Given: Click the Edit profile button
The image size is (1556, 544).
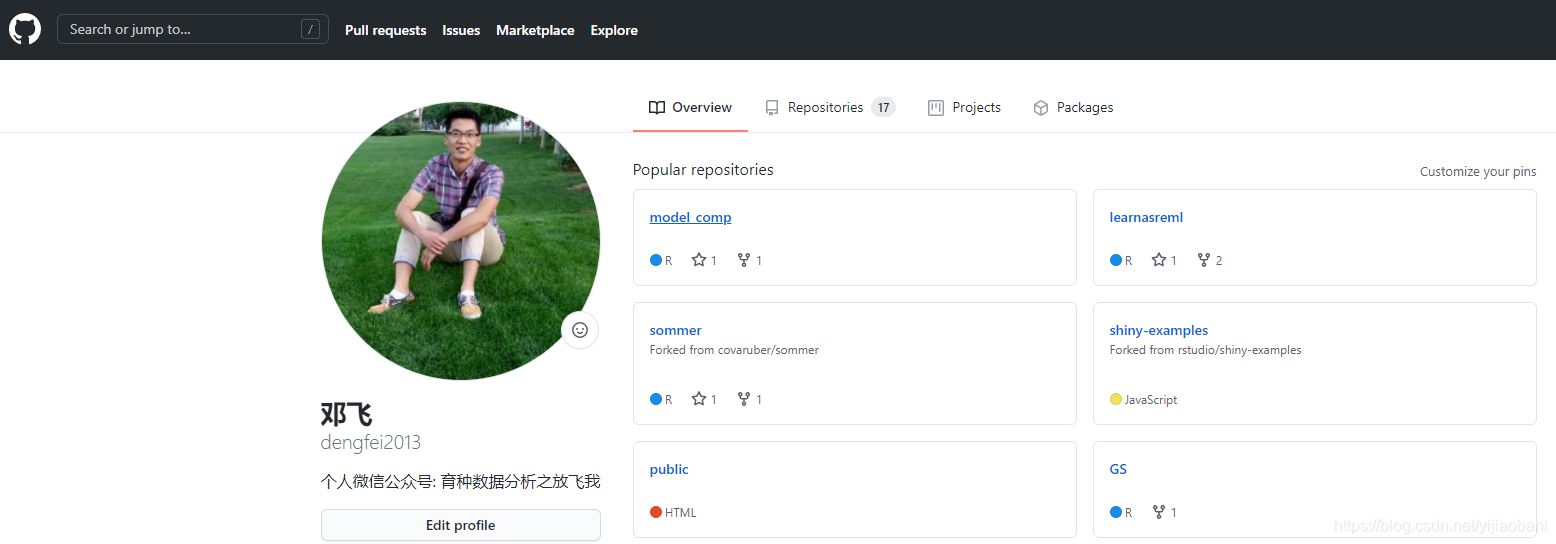Looking at the screenshot, I should (x=461, y=525).
